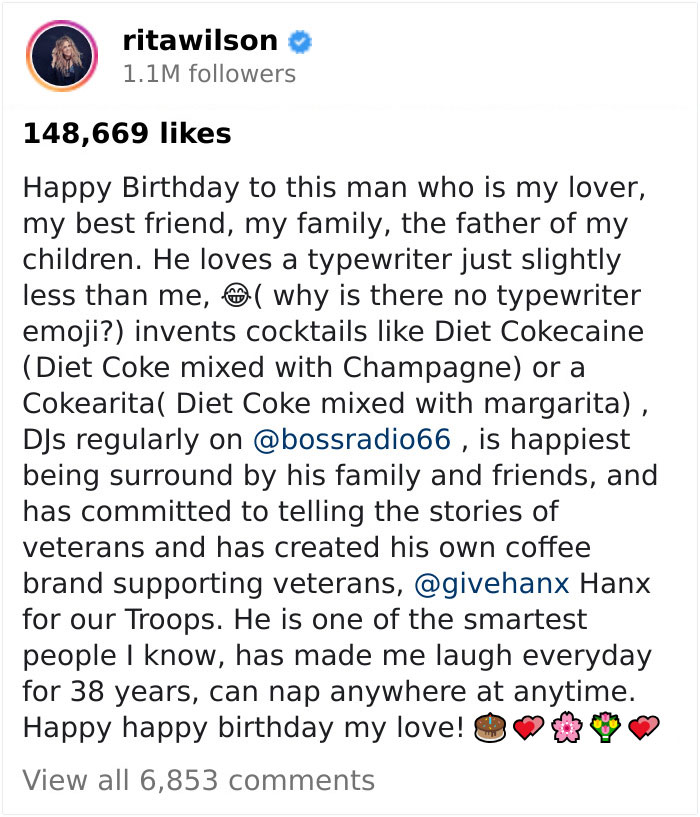700x817 pixels.
Task: Click the 1.1M followers text
Action: (208, 74)
